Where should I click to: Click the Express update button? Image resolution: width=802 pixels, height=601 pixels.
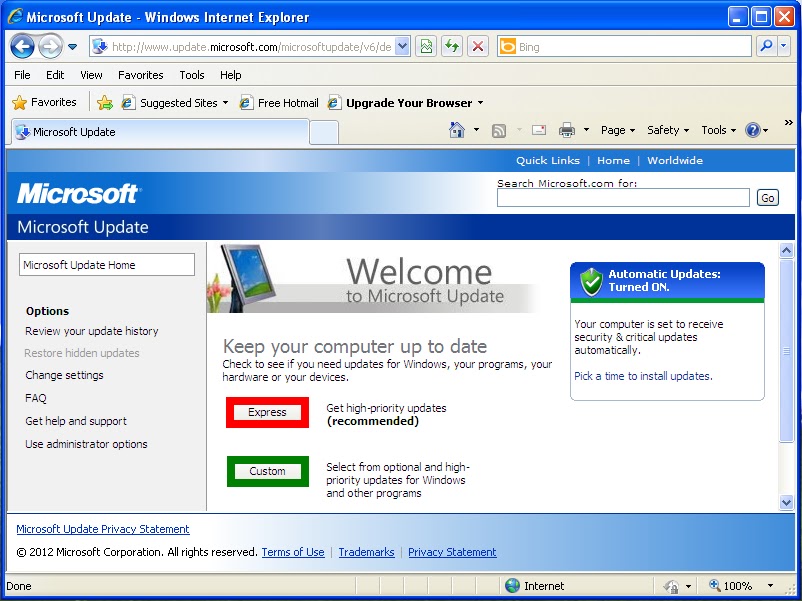[267, 412]
